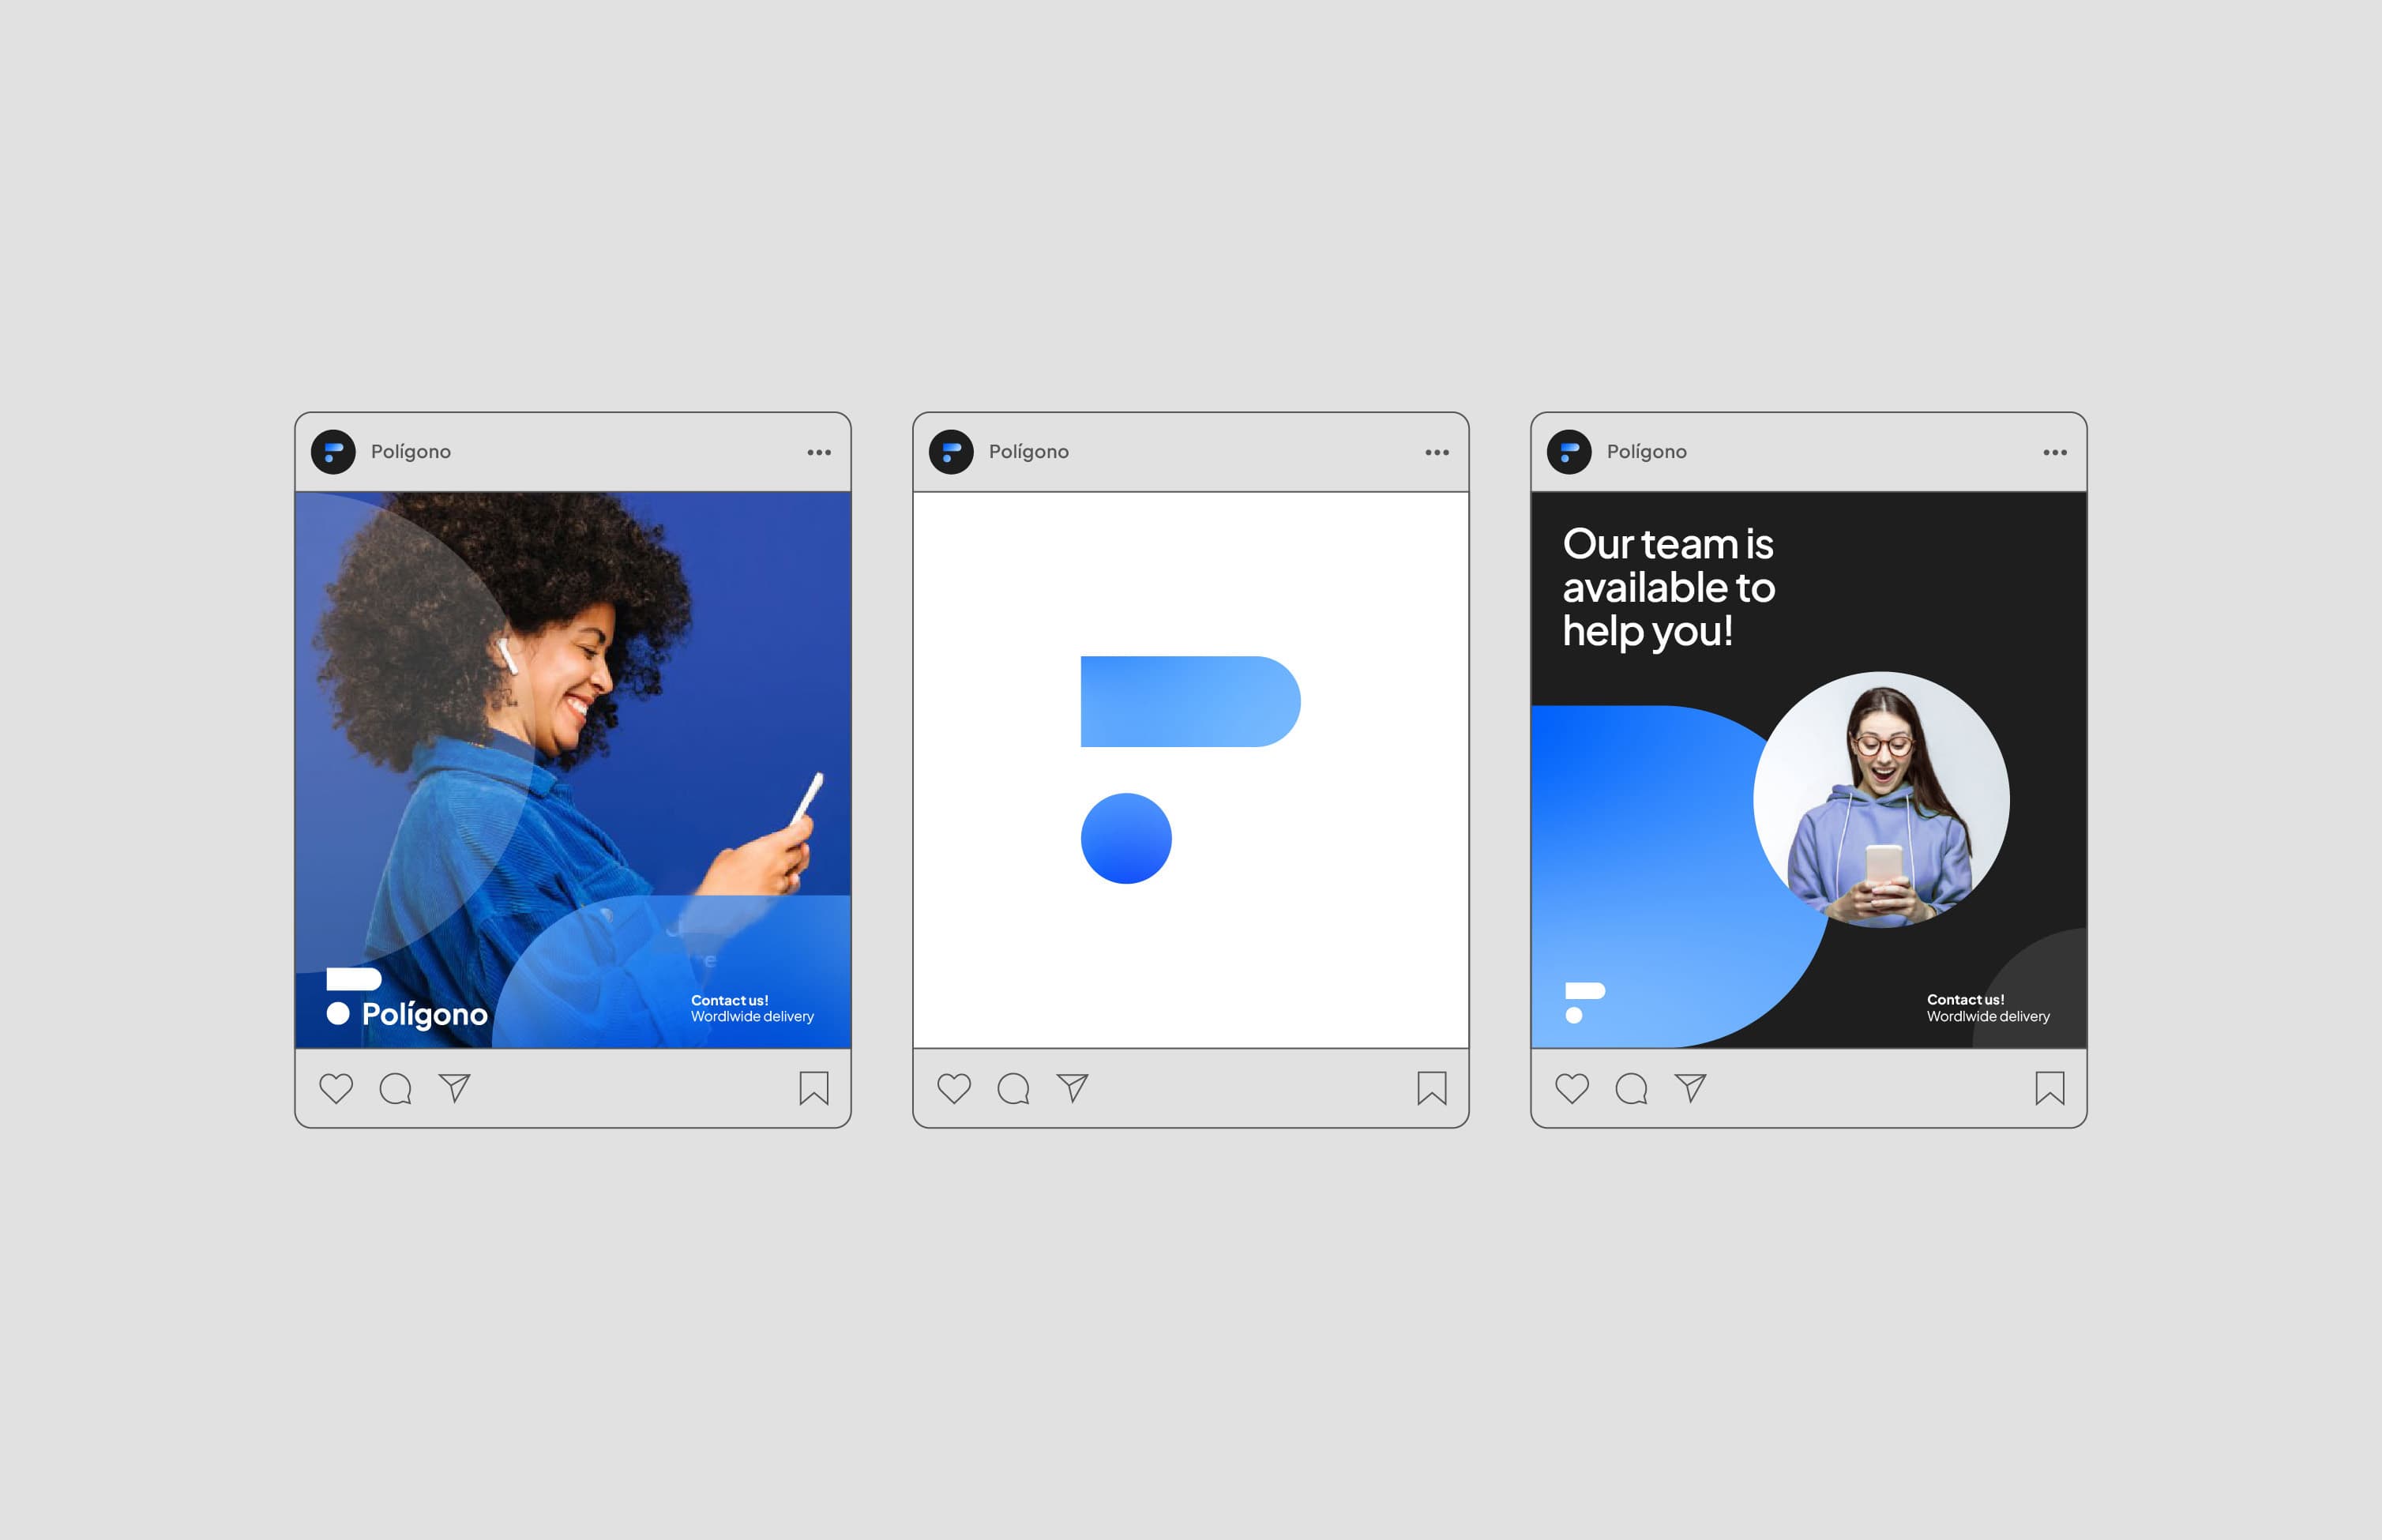Share the middle logo post
Screen dimensions: 2382x1540
click(x=1072, y=1088)
